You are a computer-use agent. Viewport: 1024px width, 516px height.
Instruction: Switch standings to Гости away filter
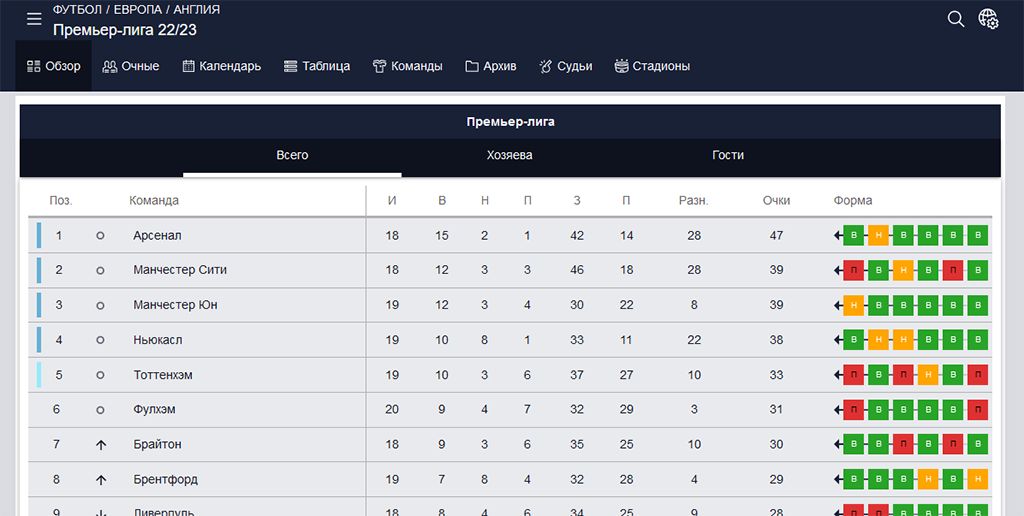point(728,155)
